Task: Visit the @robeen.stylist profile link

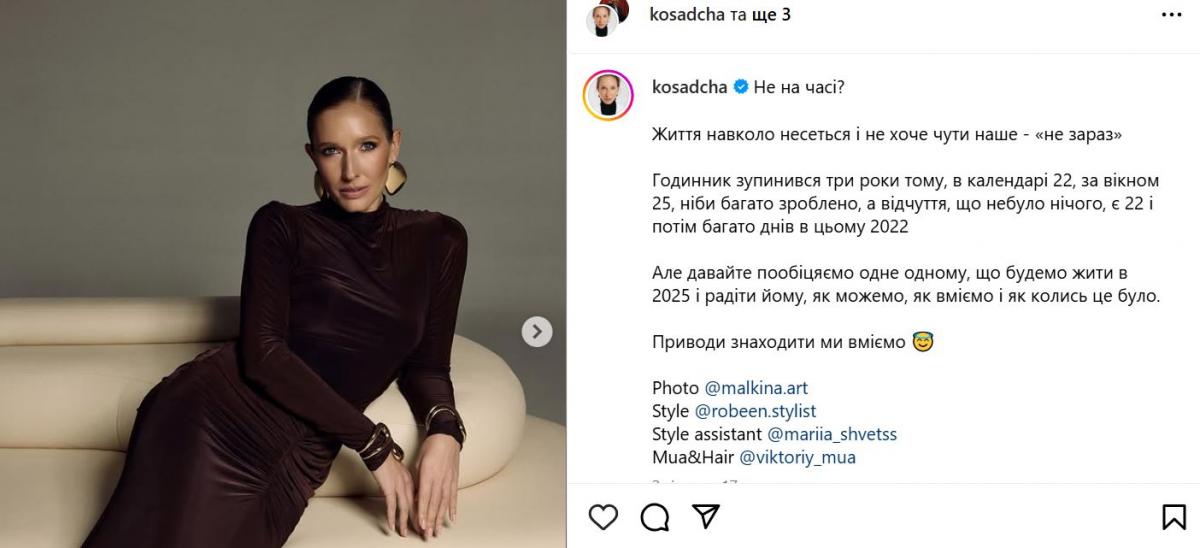Action: [755, 411]
